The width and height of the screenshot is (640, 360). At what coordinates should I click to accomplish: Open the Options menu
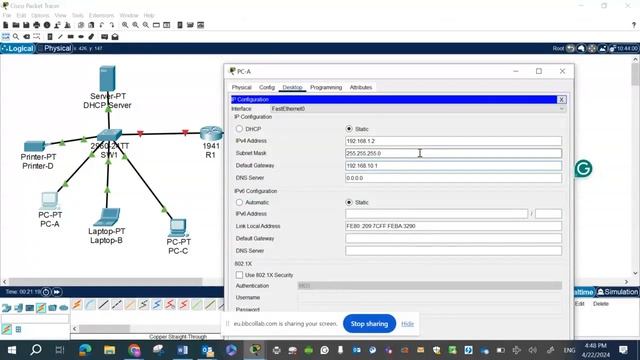[40, 16]
